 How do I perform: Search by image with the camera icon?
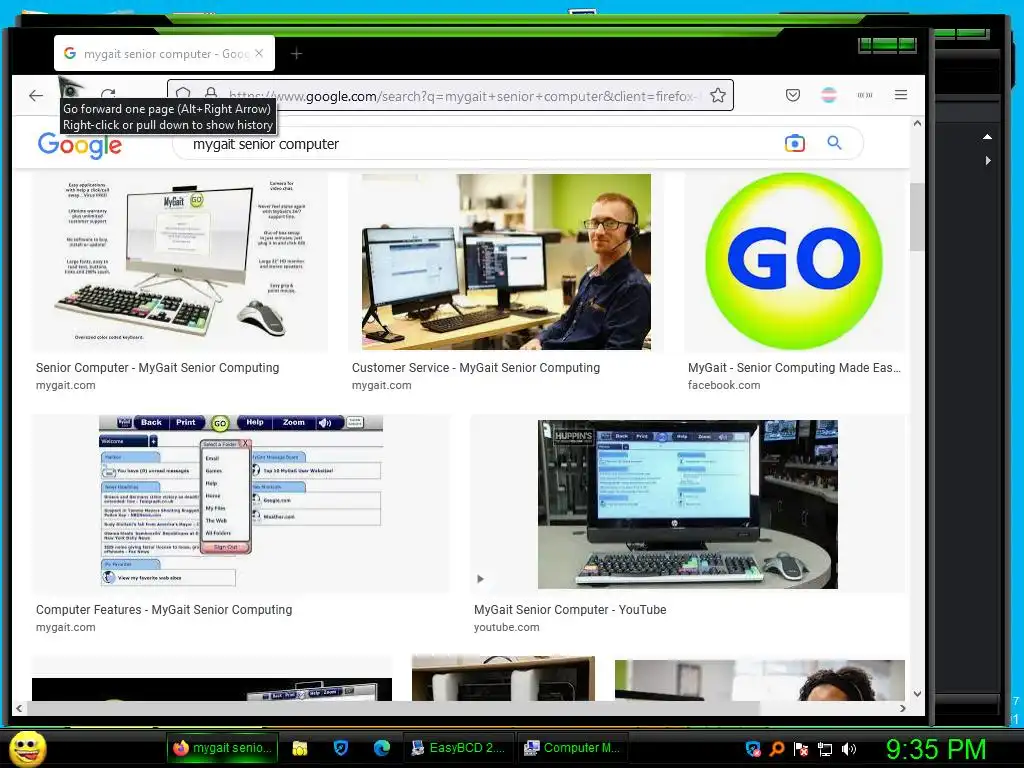point(795,143)
